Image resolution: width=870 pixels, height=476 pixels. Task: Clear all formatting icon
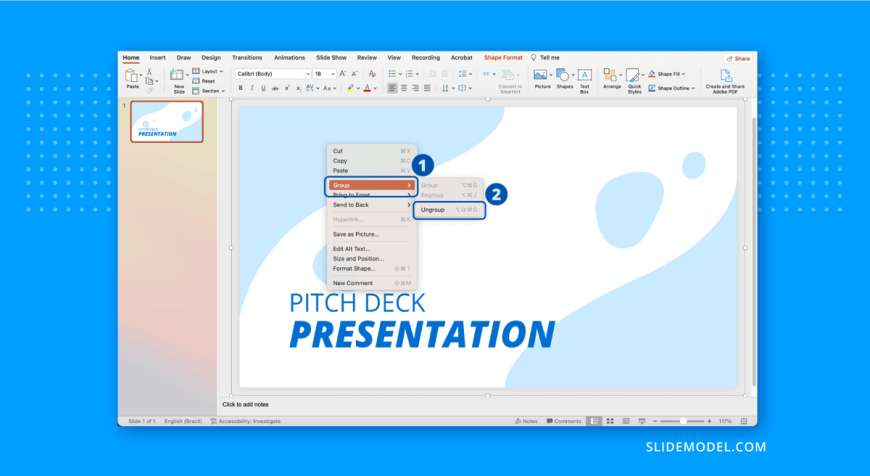coord(372,74)
